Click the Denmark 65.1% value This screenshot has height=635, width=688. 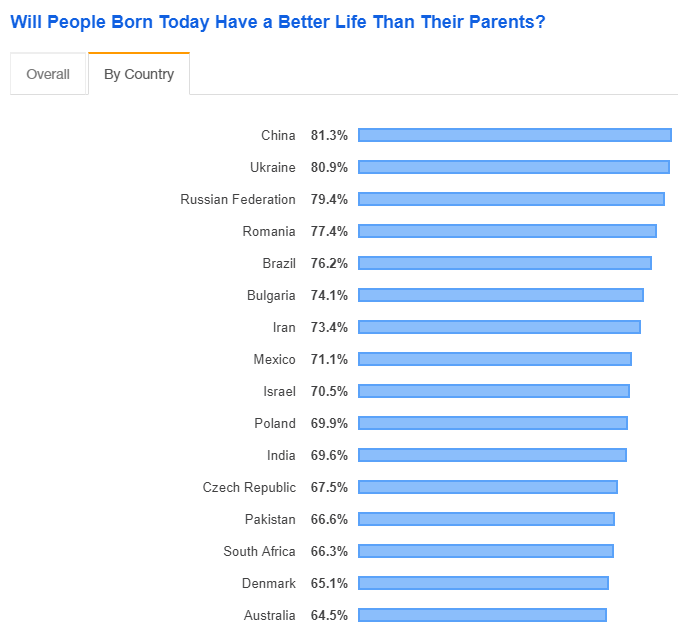(x=329, y=584)
